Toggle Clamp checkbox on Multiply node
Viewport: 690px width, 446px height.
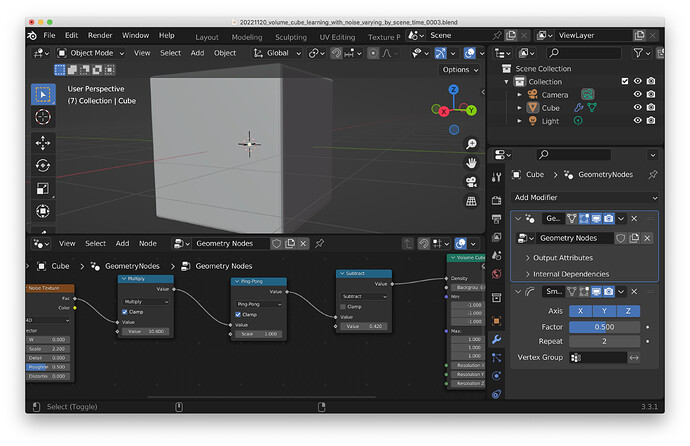[125, 312]
